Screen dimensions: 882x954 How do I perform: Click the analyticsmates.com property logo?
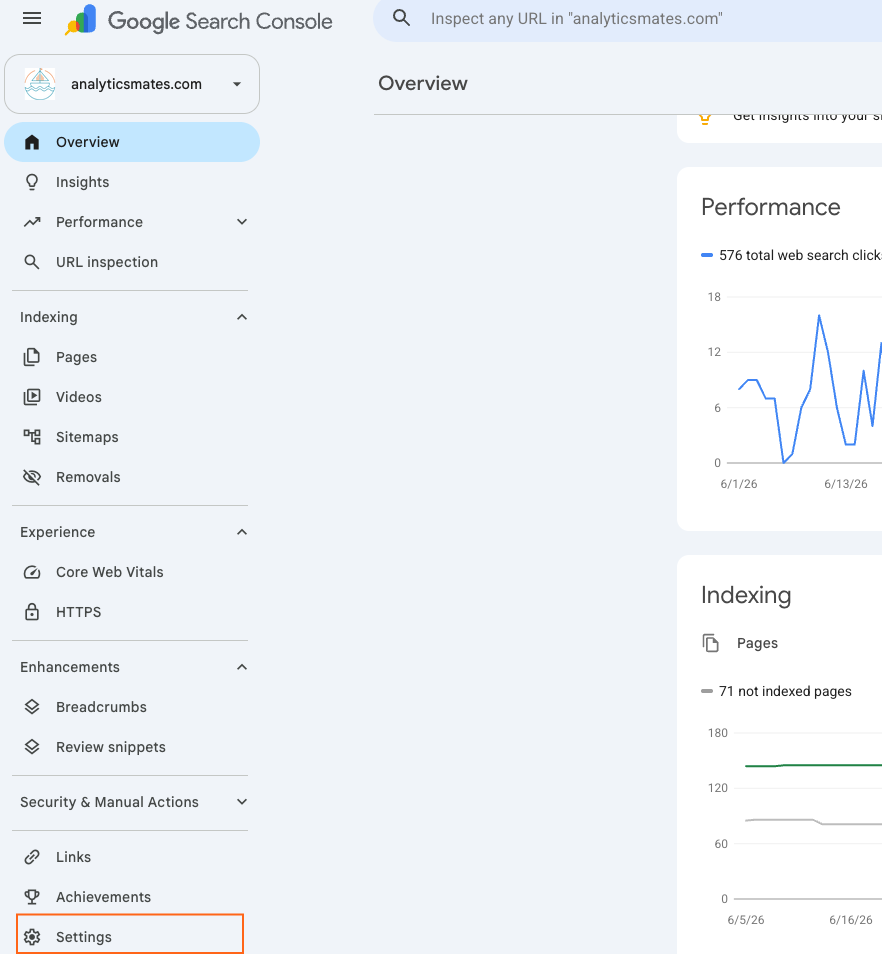[x=40, y=84]
